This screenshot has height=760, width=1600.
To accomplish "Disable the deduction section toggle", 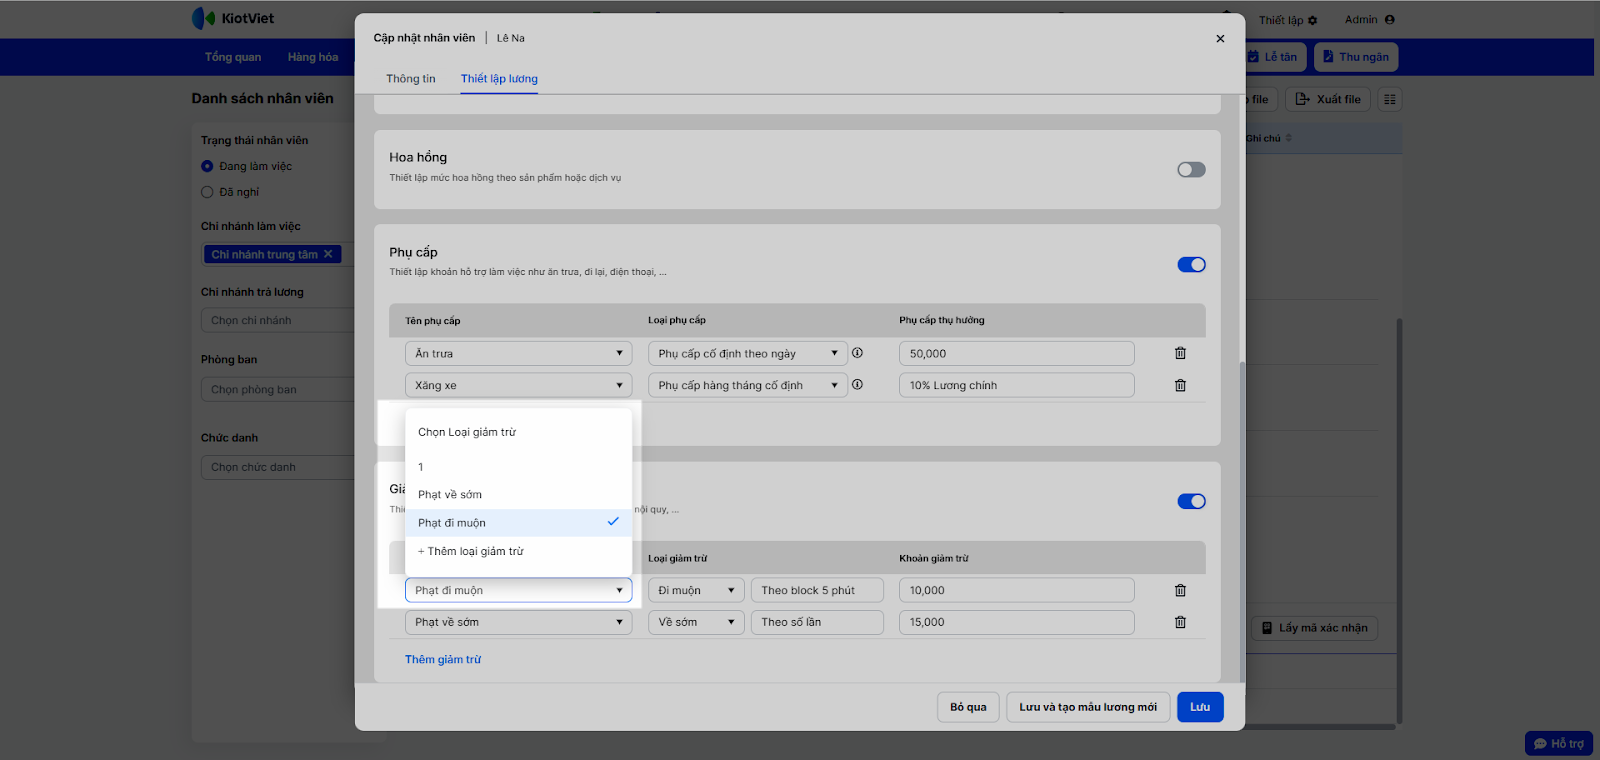I will (1191, 502).
